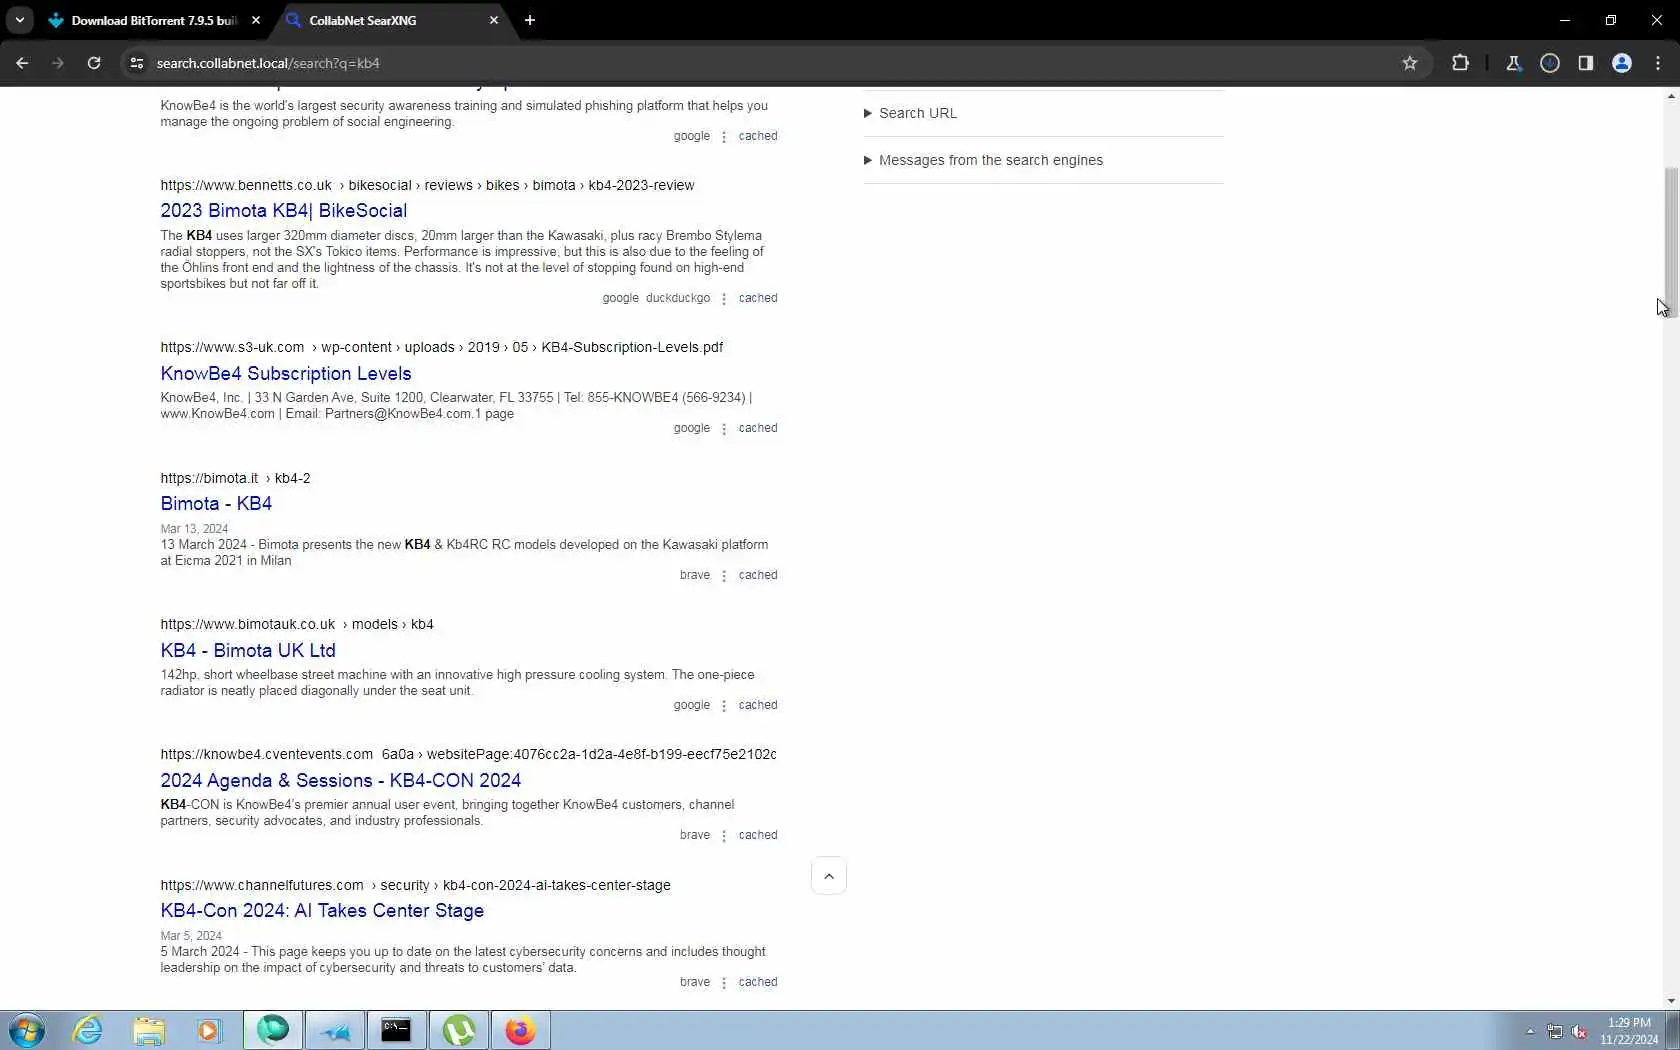Open KB4 - Bimota UK Ltd result

pos(248,650)
